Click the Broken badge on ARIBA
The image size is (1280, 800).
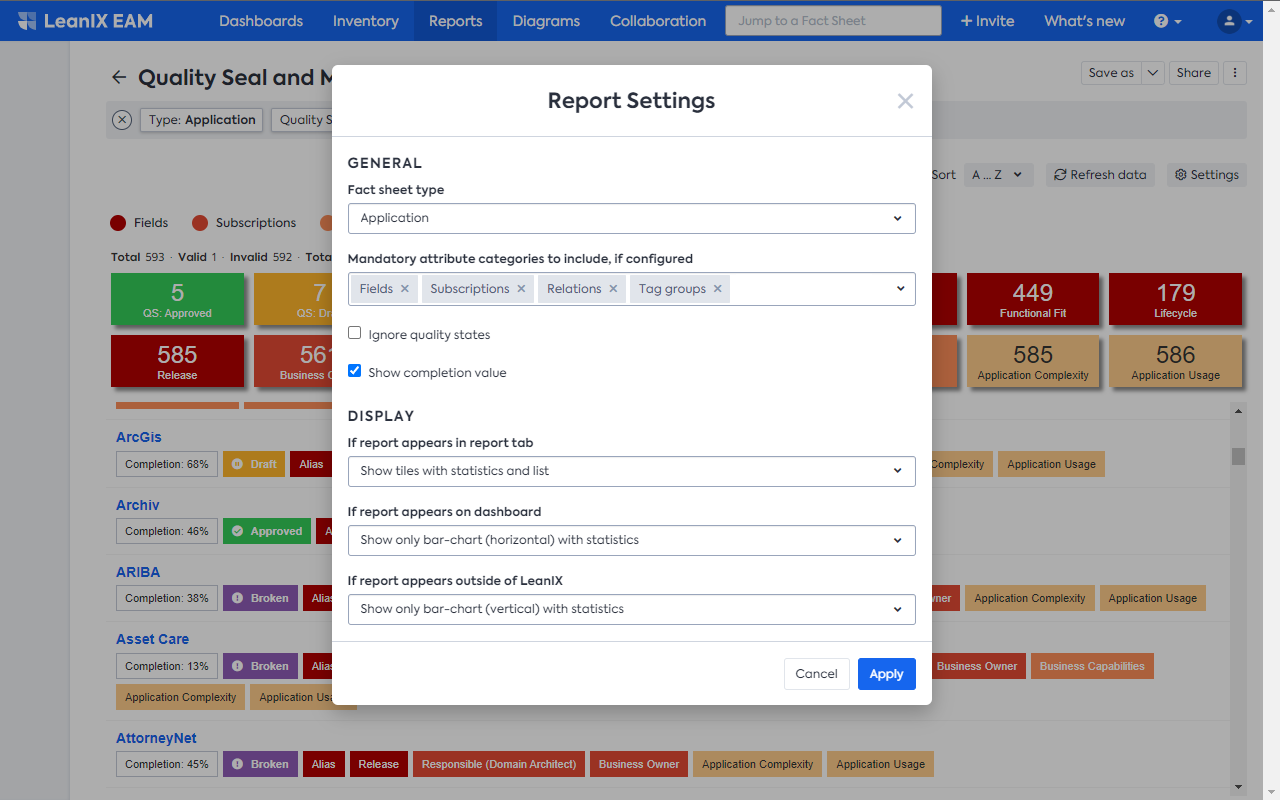[x=260, y=598]
